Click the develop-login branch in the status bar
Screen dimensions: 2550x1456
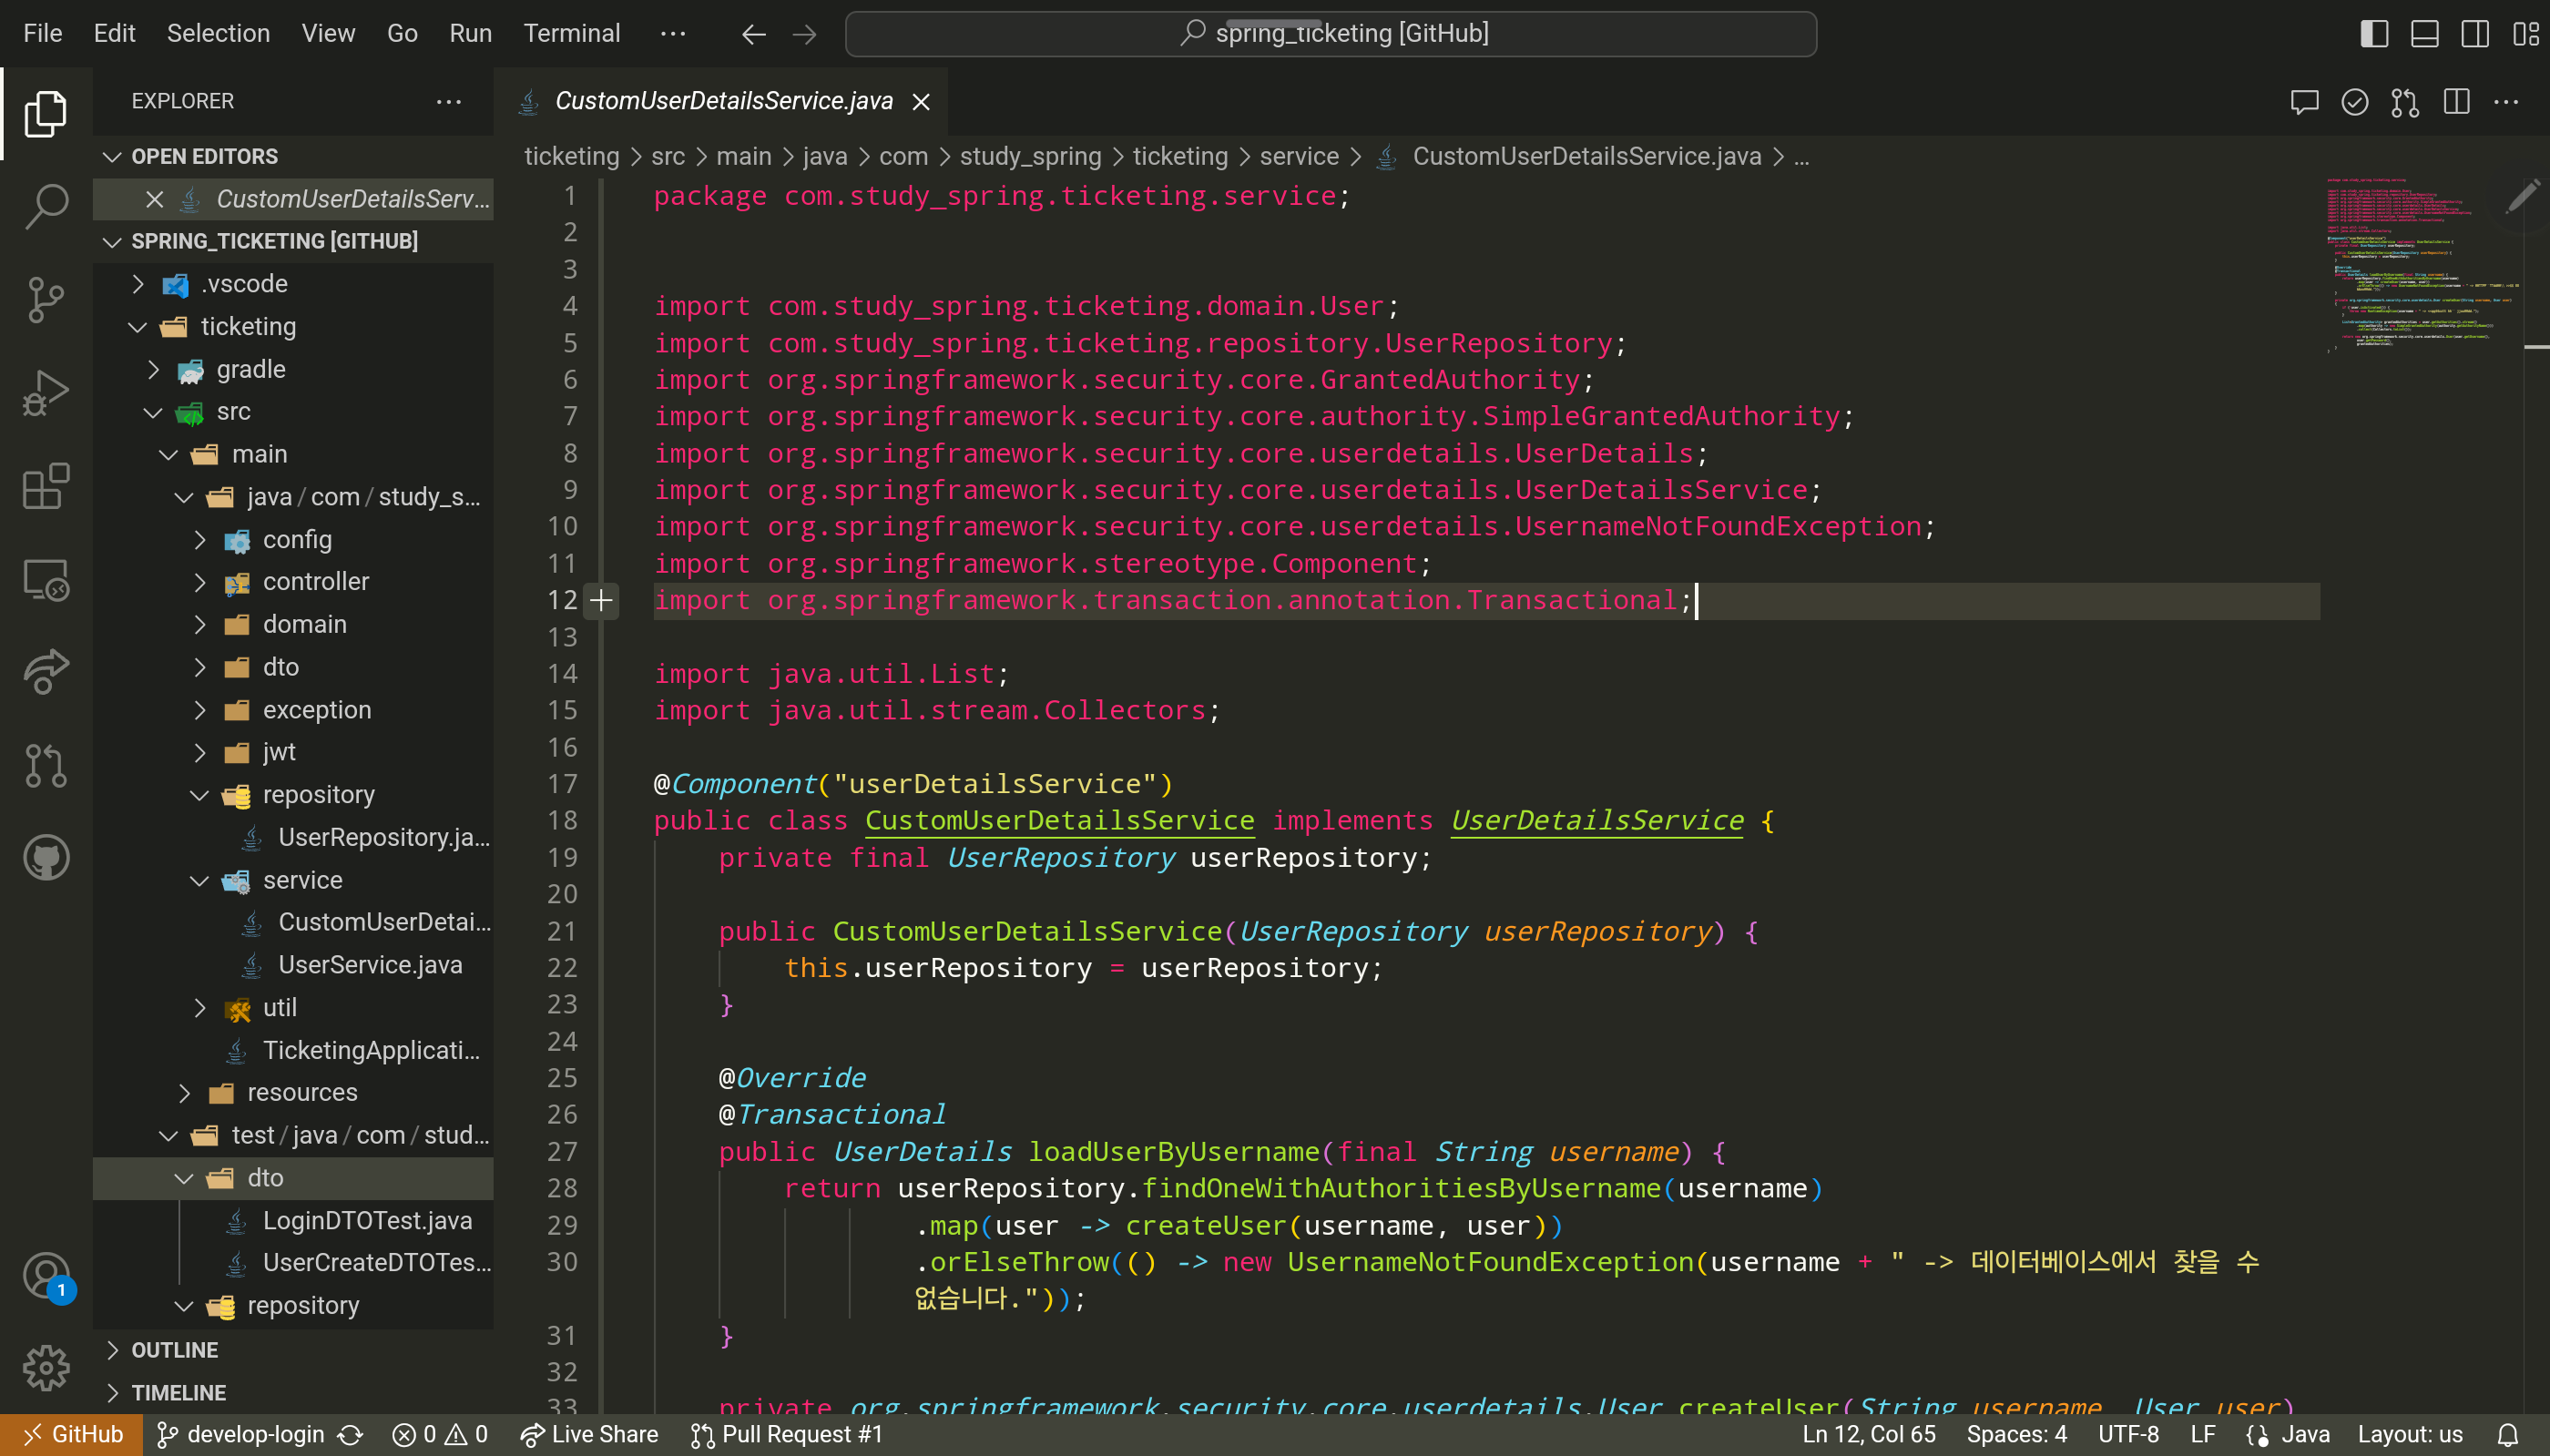(x=255, y=1435)
